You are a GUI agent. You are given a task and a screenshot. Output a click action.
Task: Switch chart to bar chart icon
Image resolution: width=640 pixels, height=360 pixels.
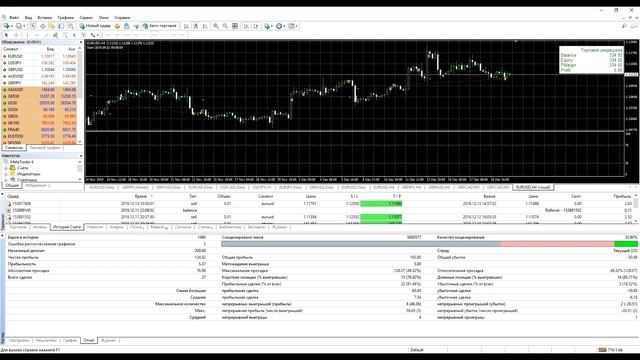coord(186,26)
